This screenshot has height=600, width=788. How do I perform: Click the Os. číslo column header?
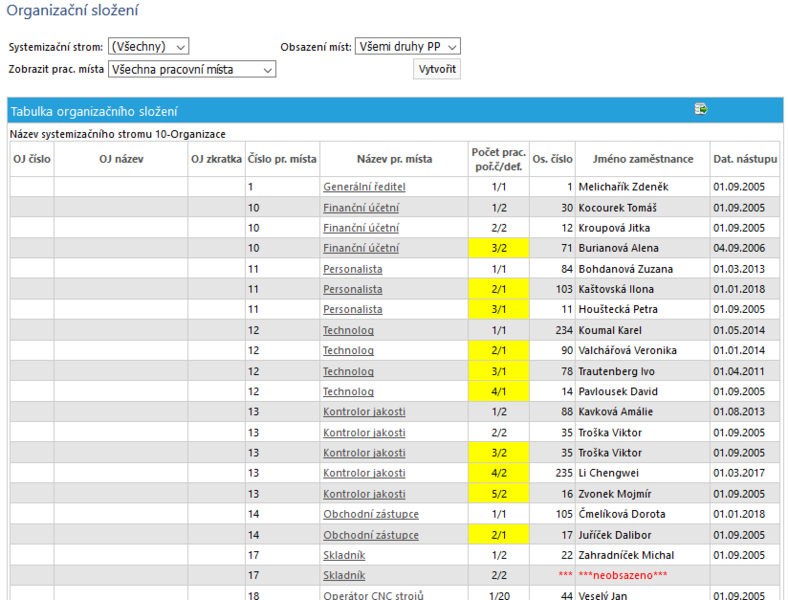tap(552, 159)
